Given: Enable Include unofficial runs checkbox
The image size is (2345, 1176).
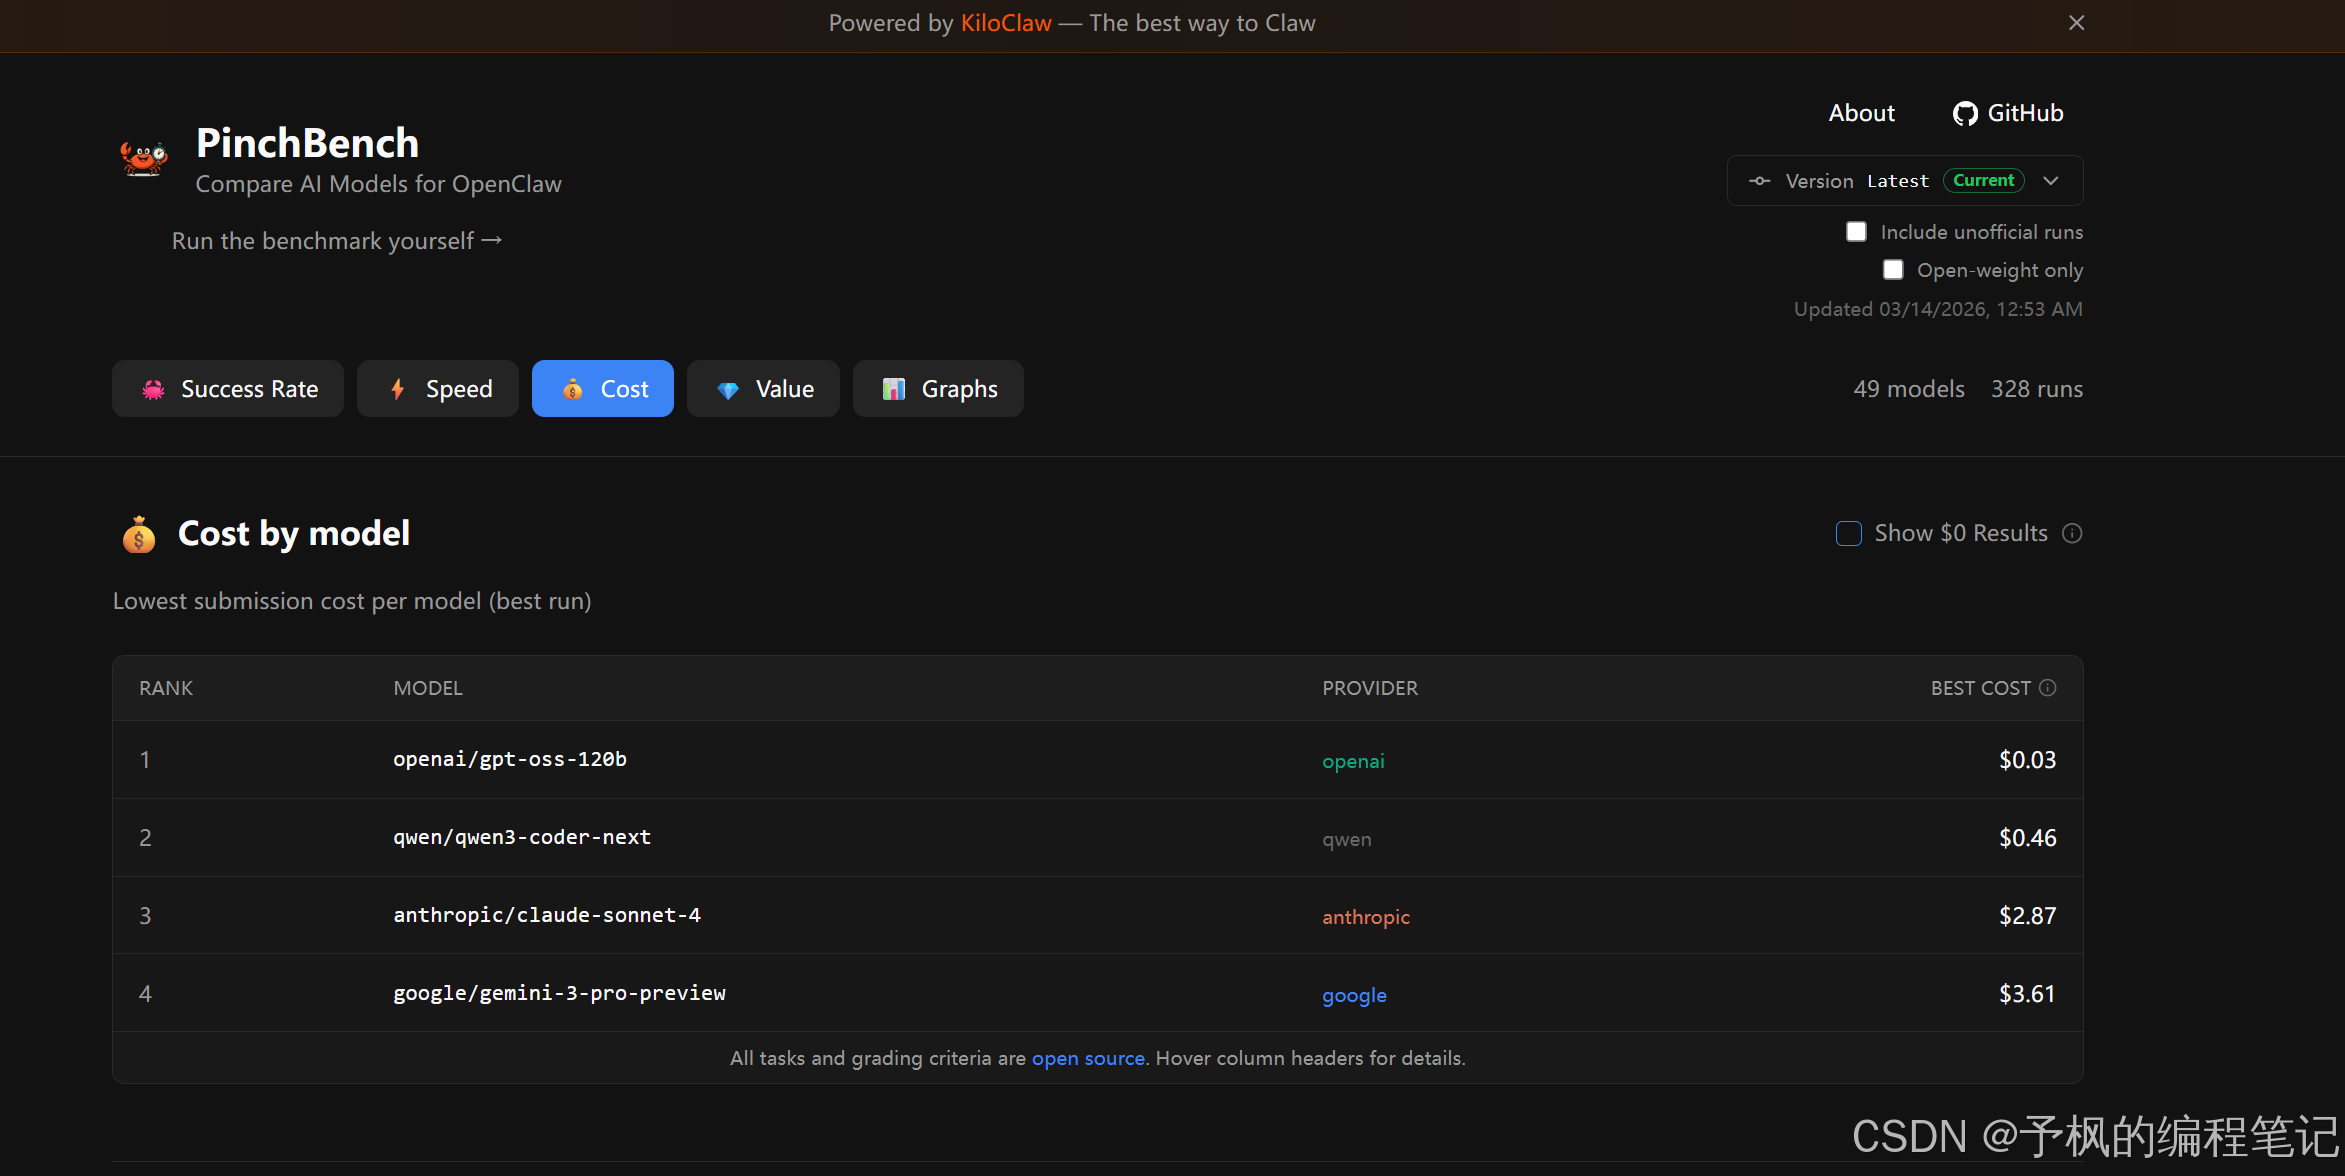Looking at the screenshot, I should click(x=1856, y=232).
